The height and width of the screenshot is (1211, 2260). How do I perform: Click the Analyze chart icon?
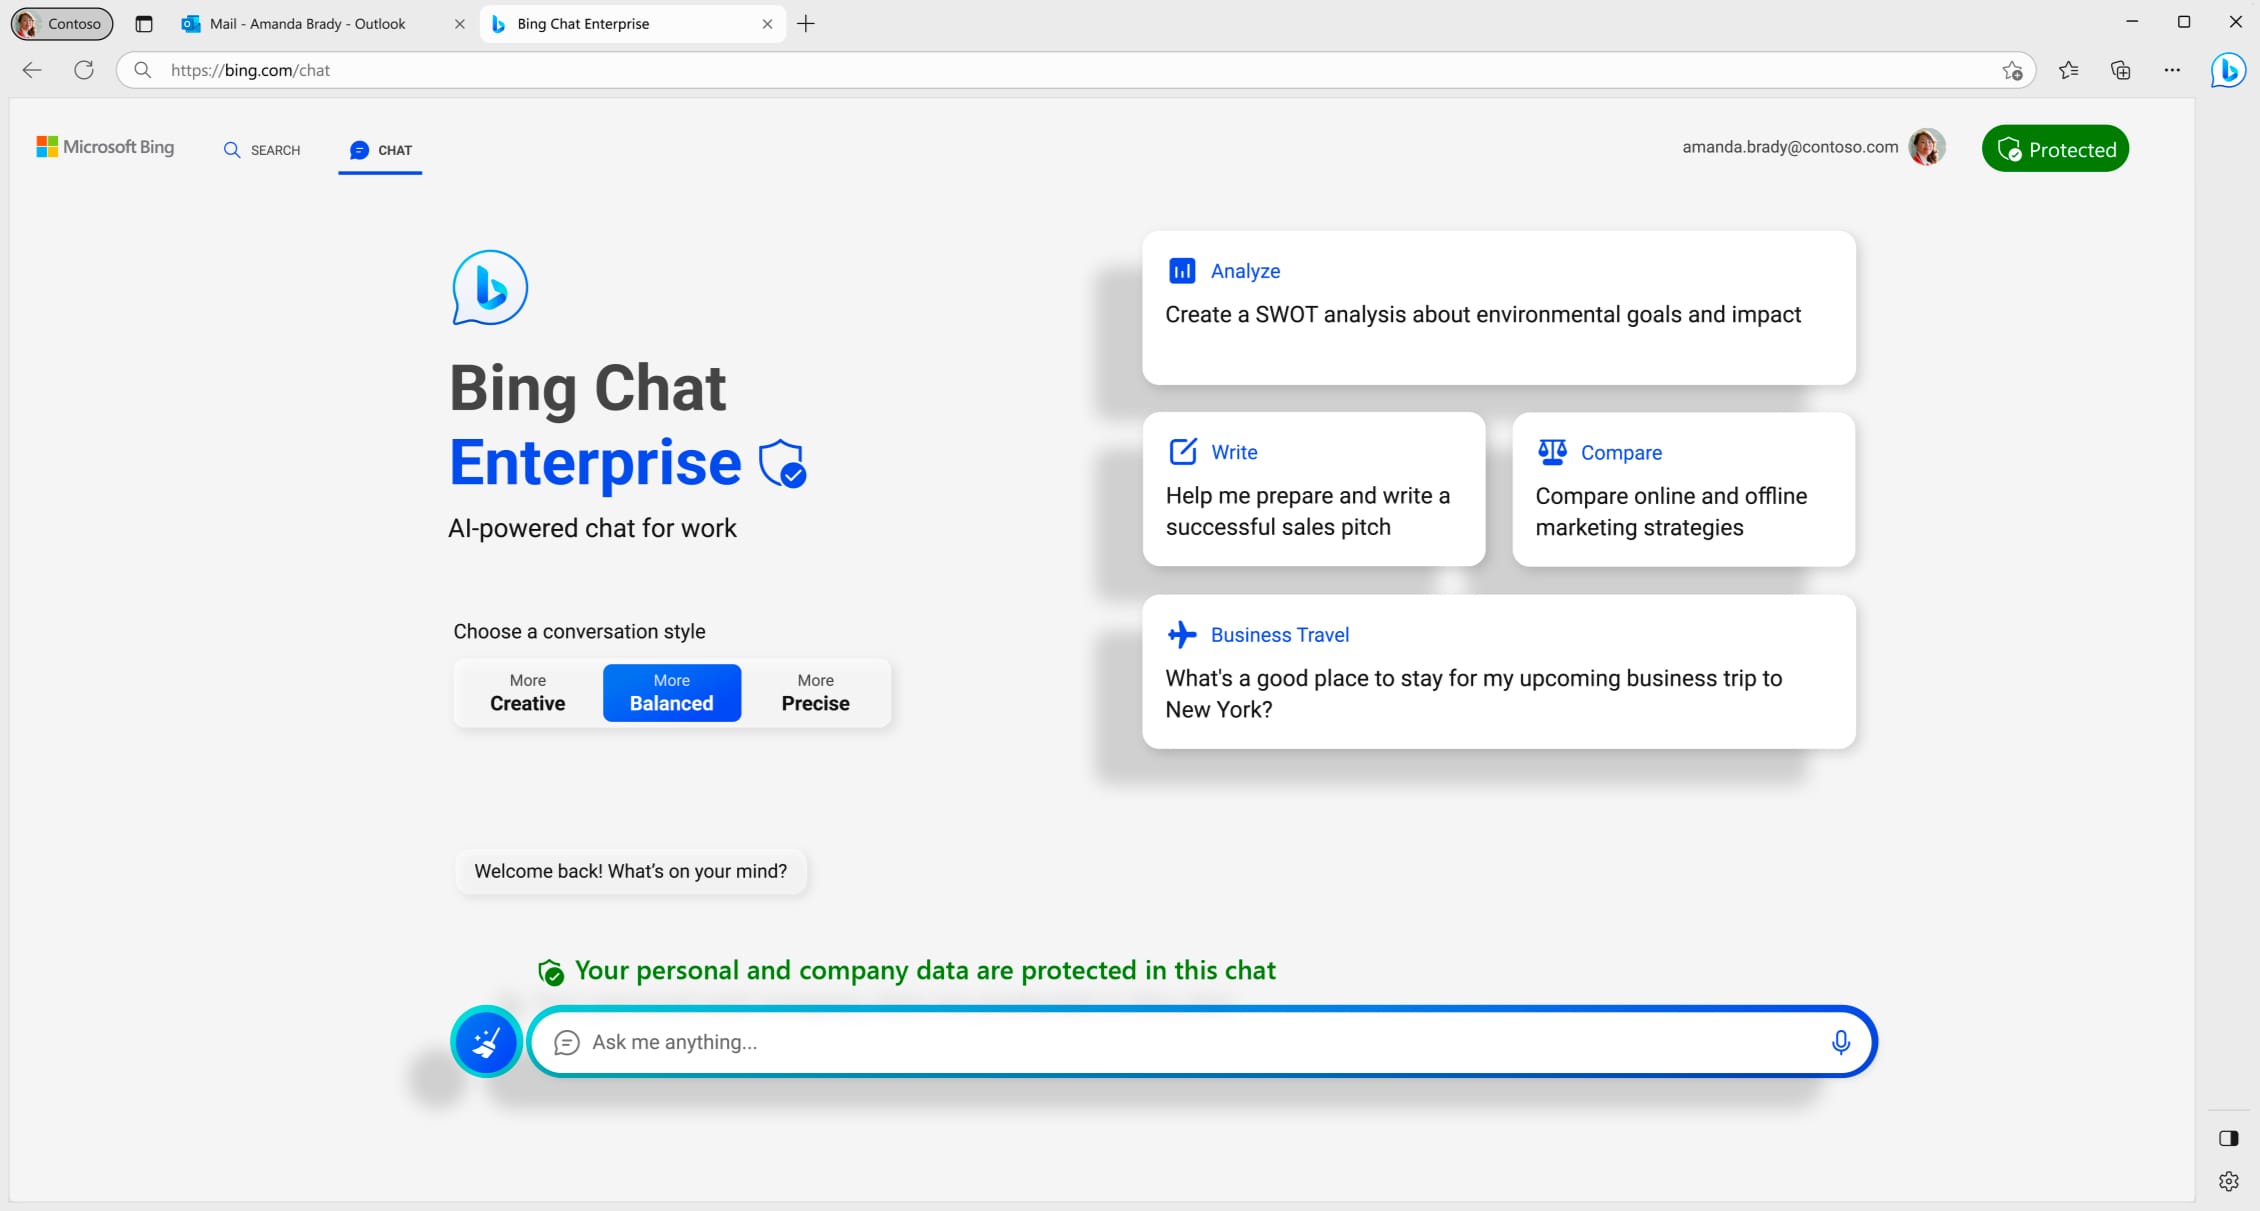tap(1182, 271)
